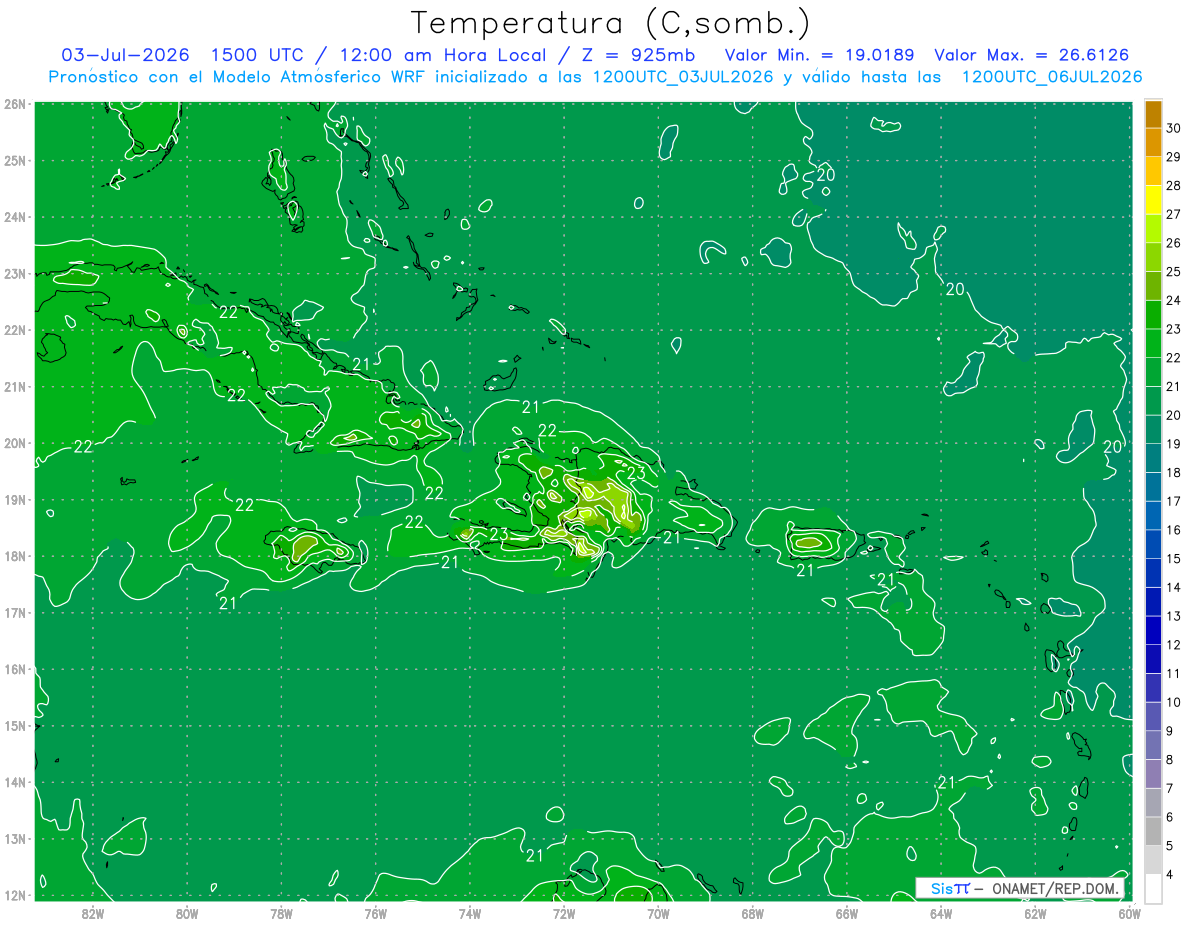Click the 62W longitude axis label
Image resolution: width=1200 pixels, height=927 pixels.
(x=1034, y=912)
